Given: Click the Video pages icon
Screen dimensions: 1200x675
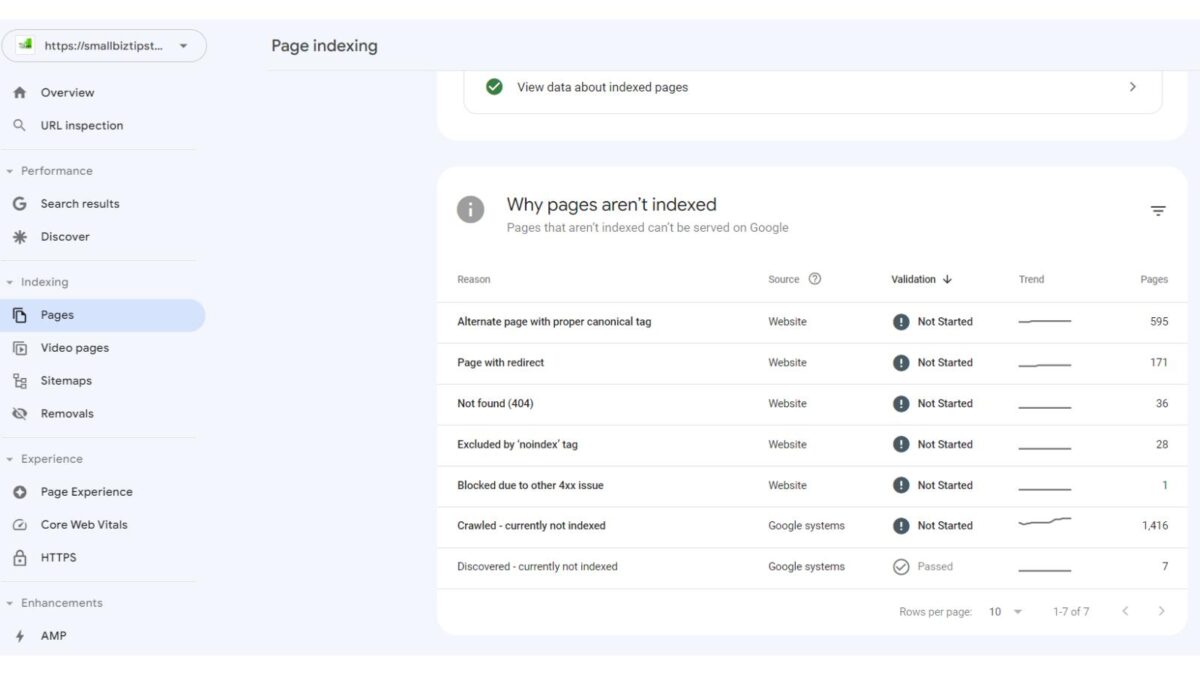Looking at the screenshot, I should [19, 348].
